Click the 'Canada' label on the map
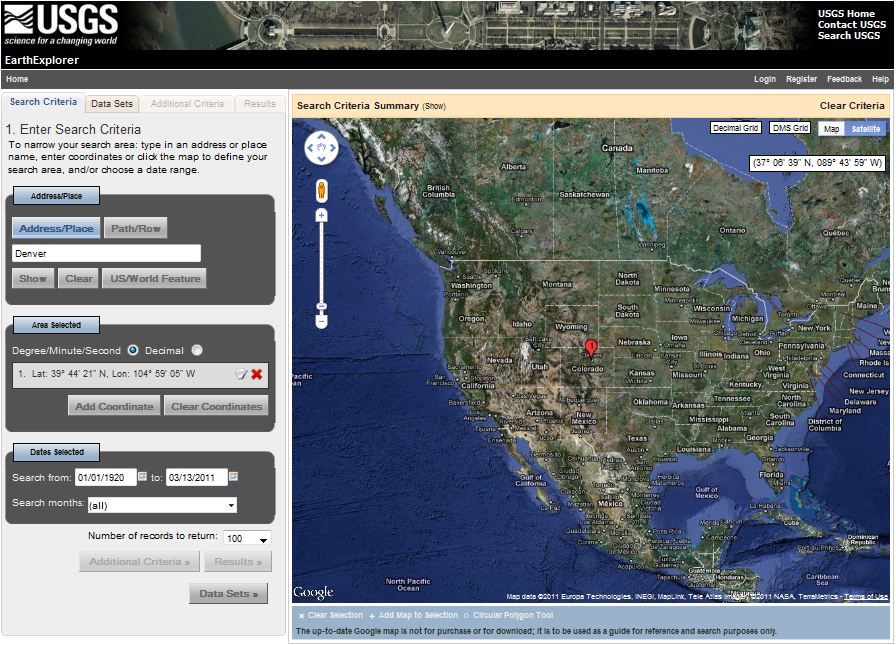The width and height of the screenshot is (896, 645). tap(617, 148)
